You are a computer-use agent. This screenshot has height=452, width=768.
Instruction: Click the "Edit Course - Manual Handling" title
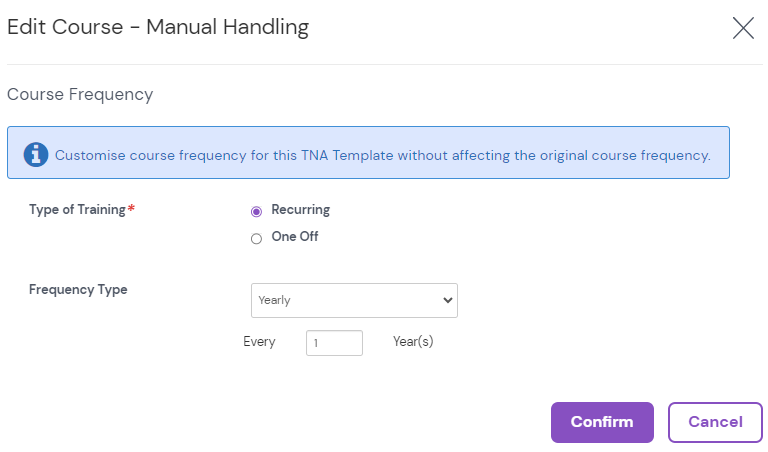click(x=158, y=27)
